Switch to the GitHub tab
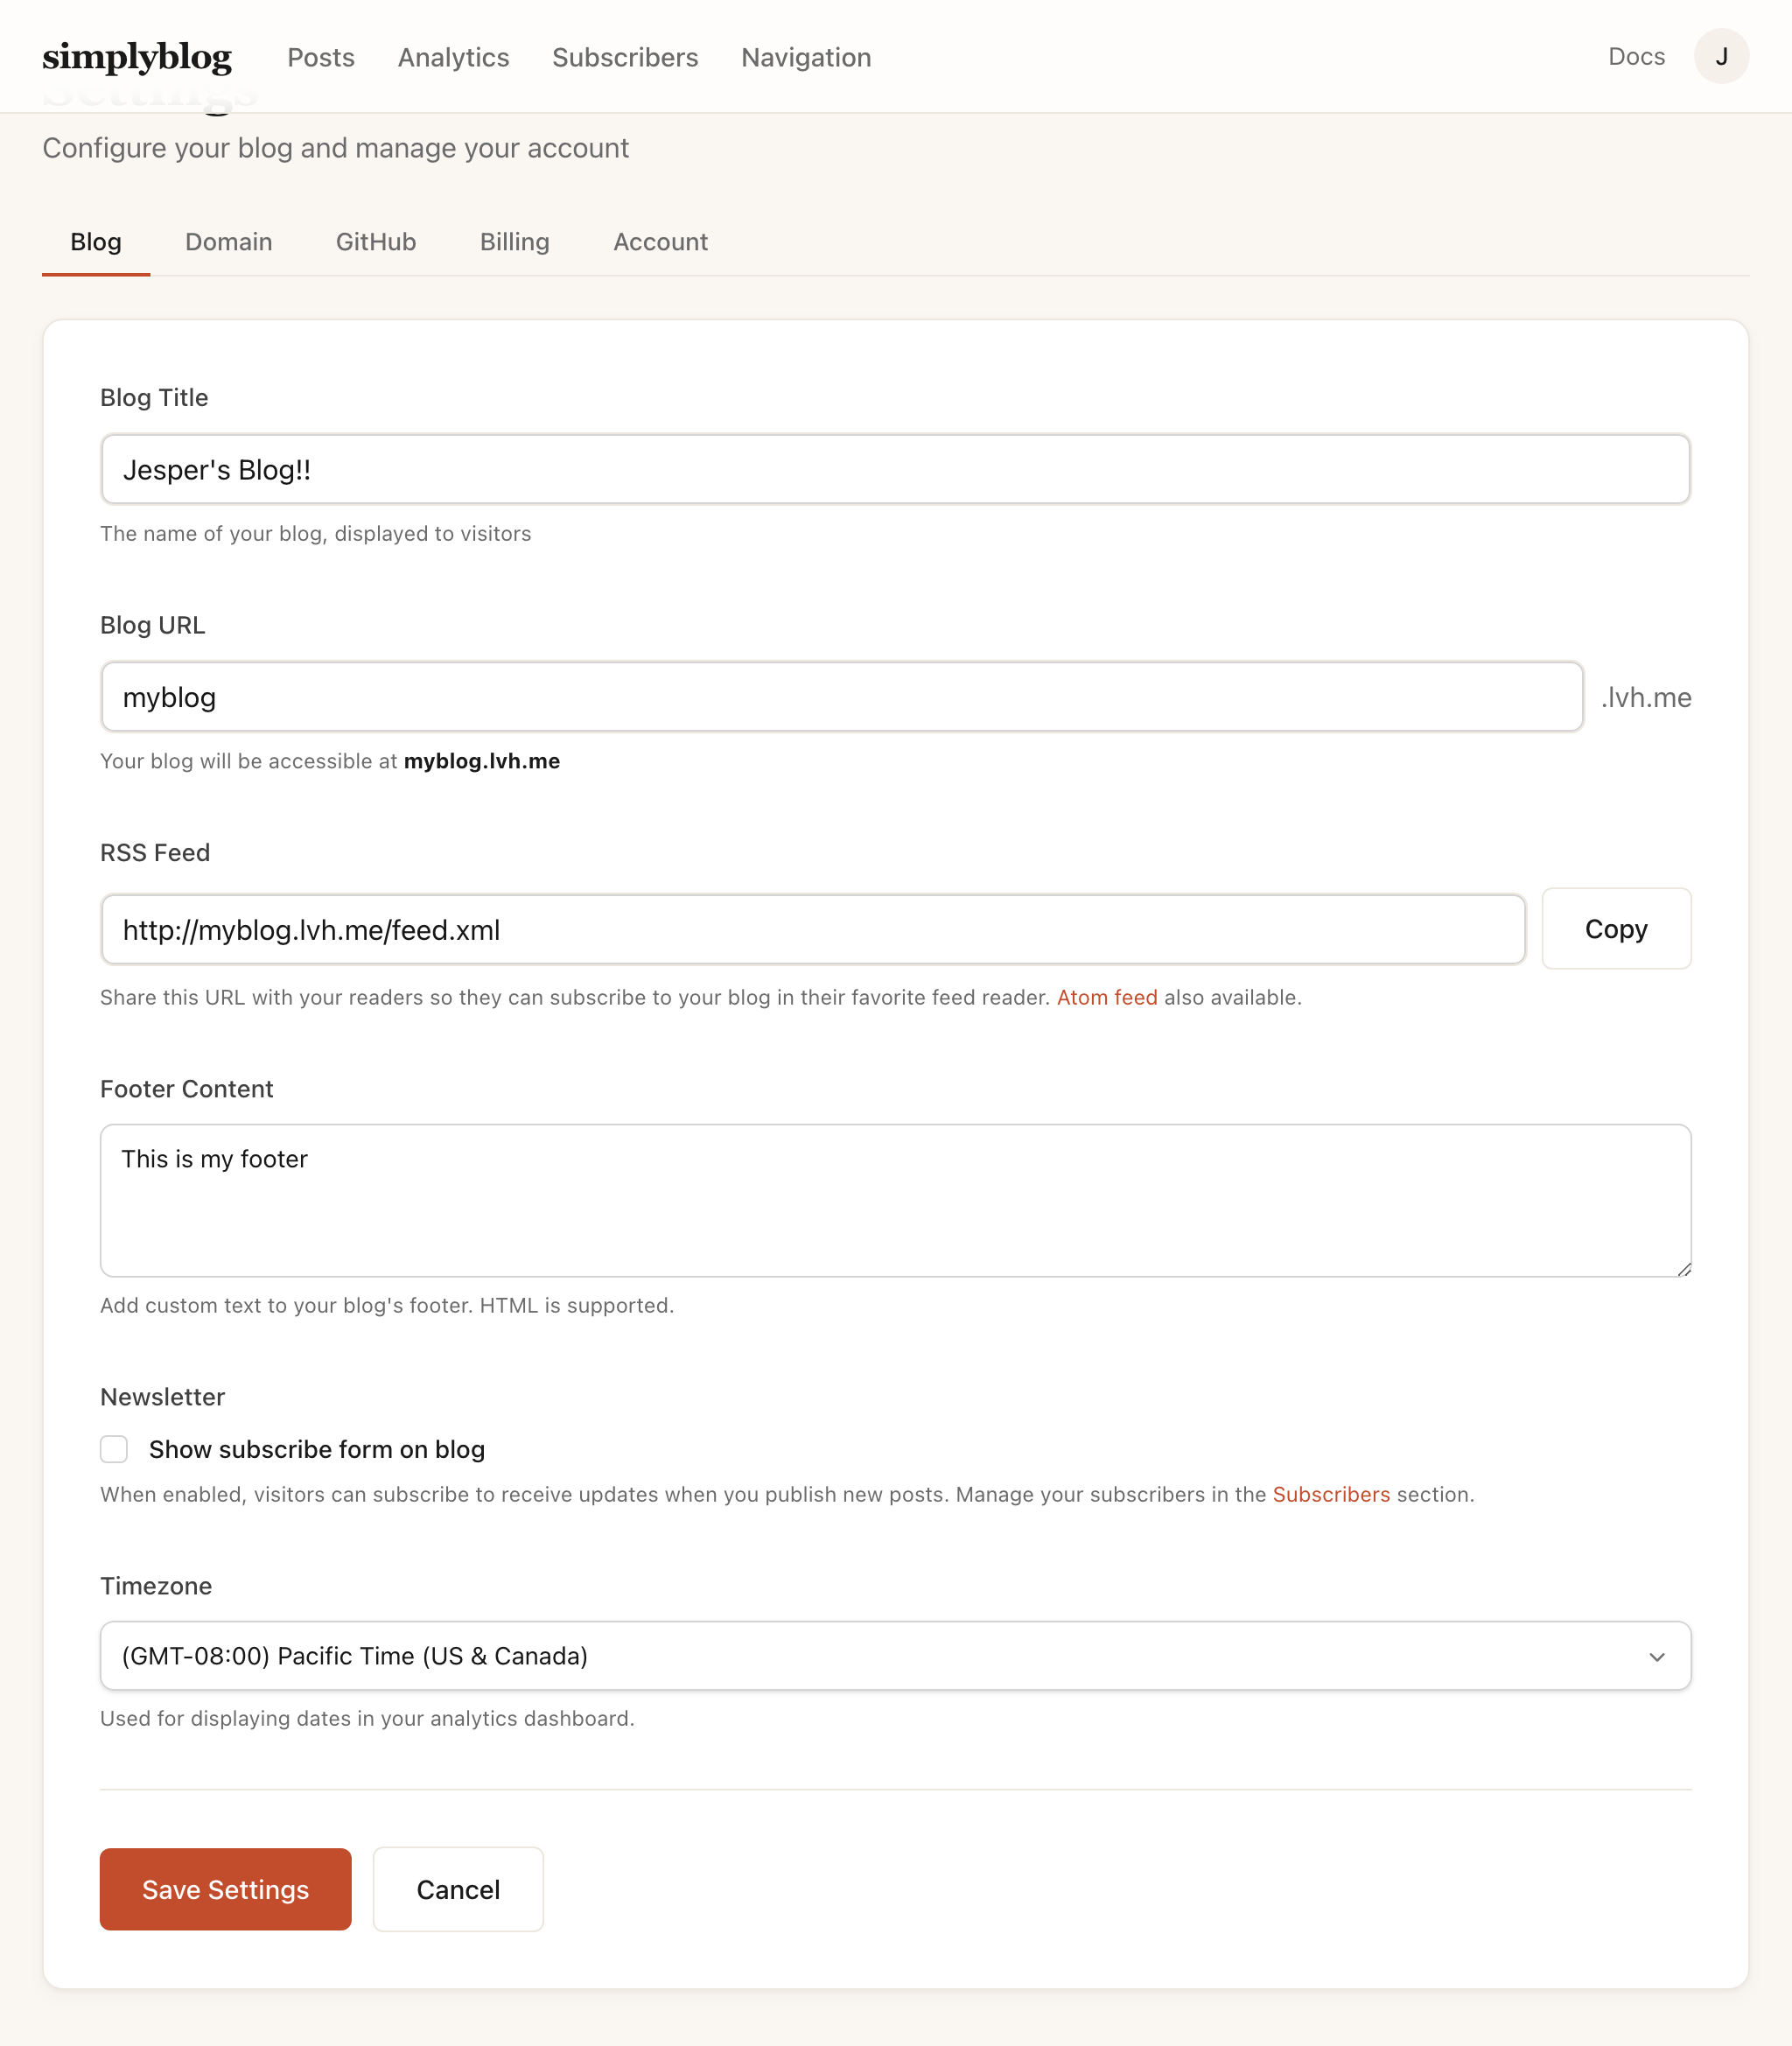The image size is (1792, 2046). (x=375, y=242)
